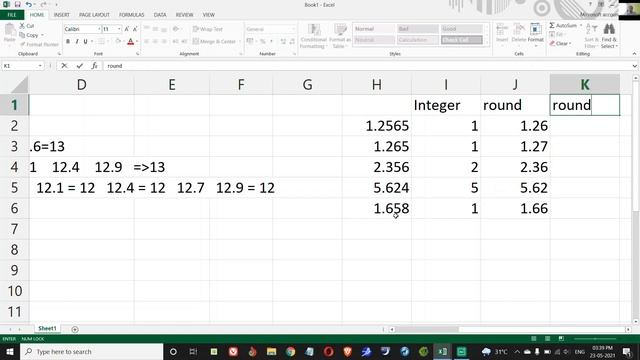Open the FILE tab
The image size is (640, 360).
point(12,15)
